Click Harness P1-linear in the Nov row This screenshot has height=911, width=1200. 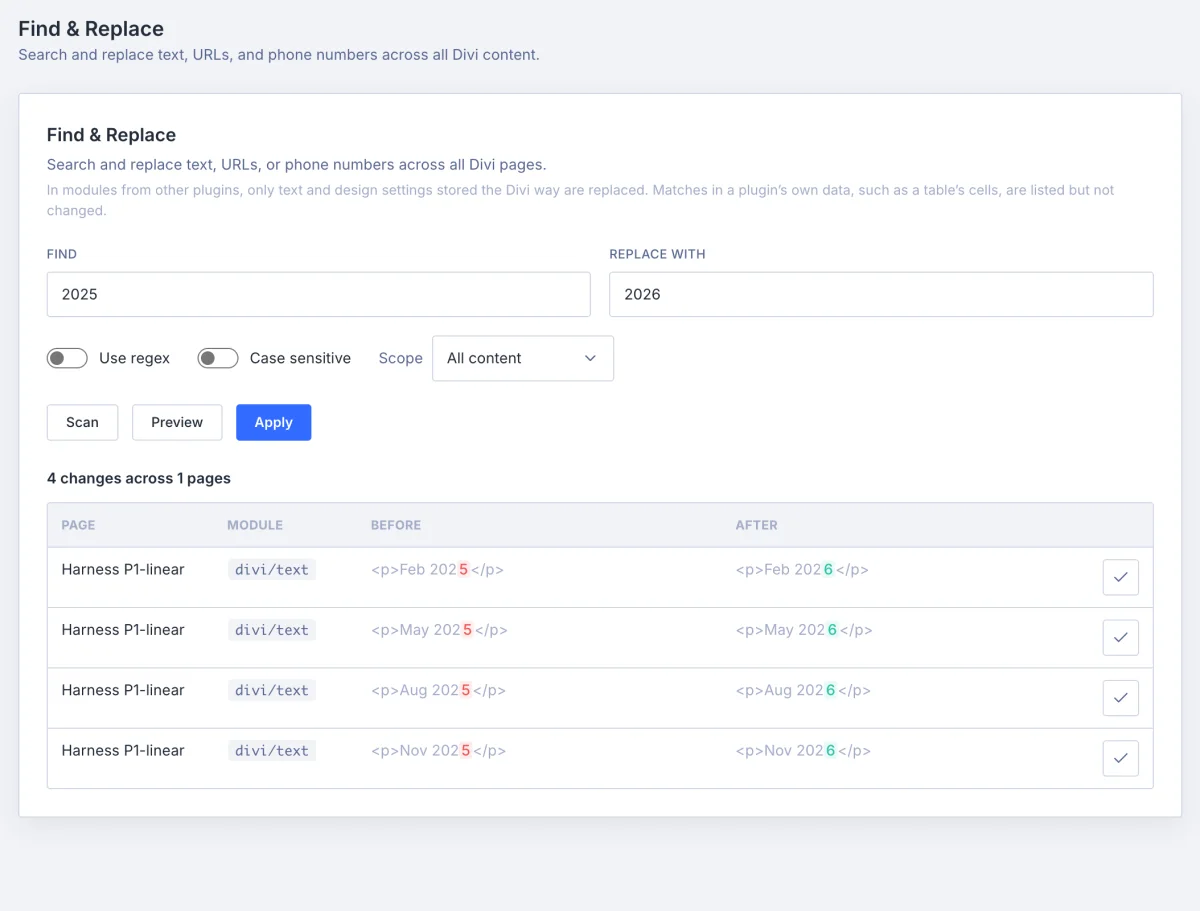click(x=123, y=750)
